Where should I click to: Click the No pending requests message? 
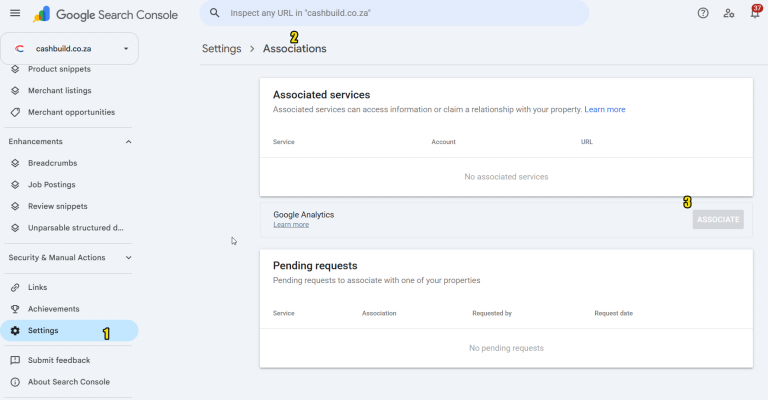(506, 348)
